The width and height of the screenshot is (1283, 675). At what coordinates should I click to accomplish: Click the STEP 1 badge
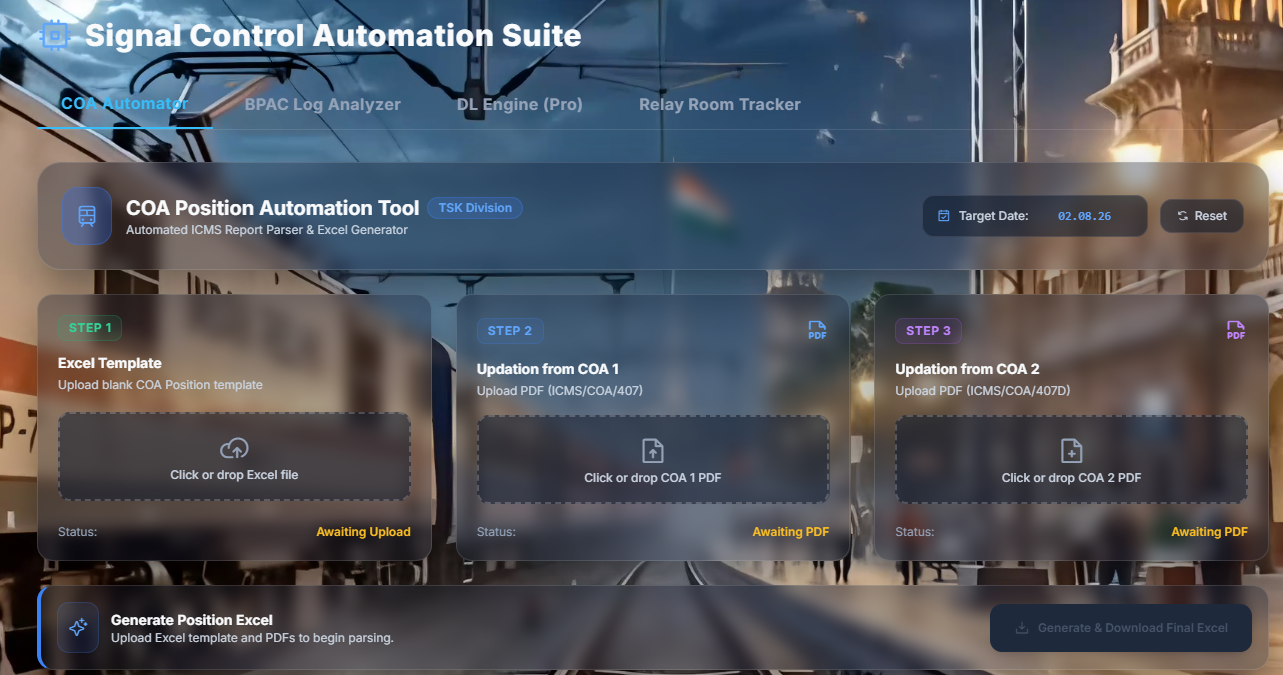tap(90, 328)
